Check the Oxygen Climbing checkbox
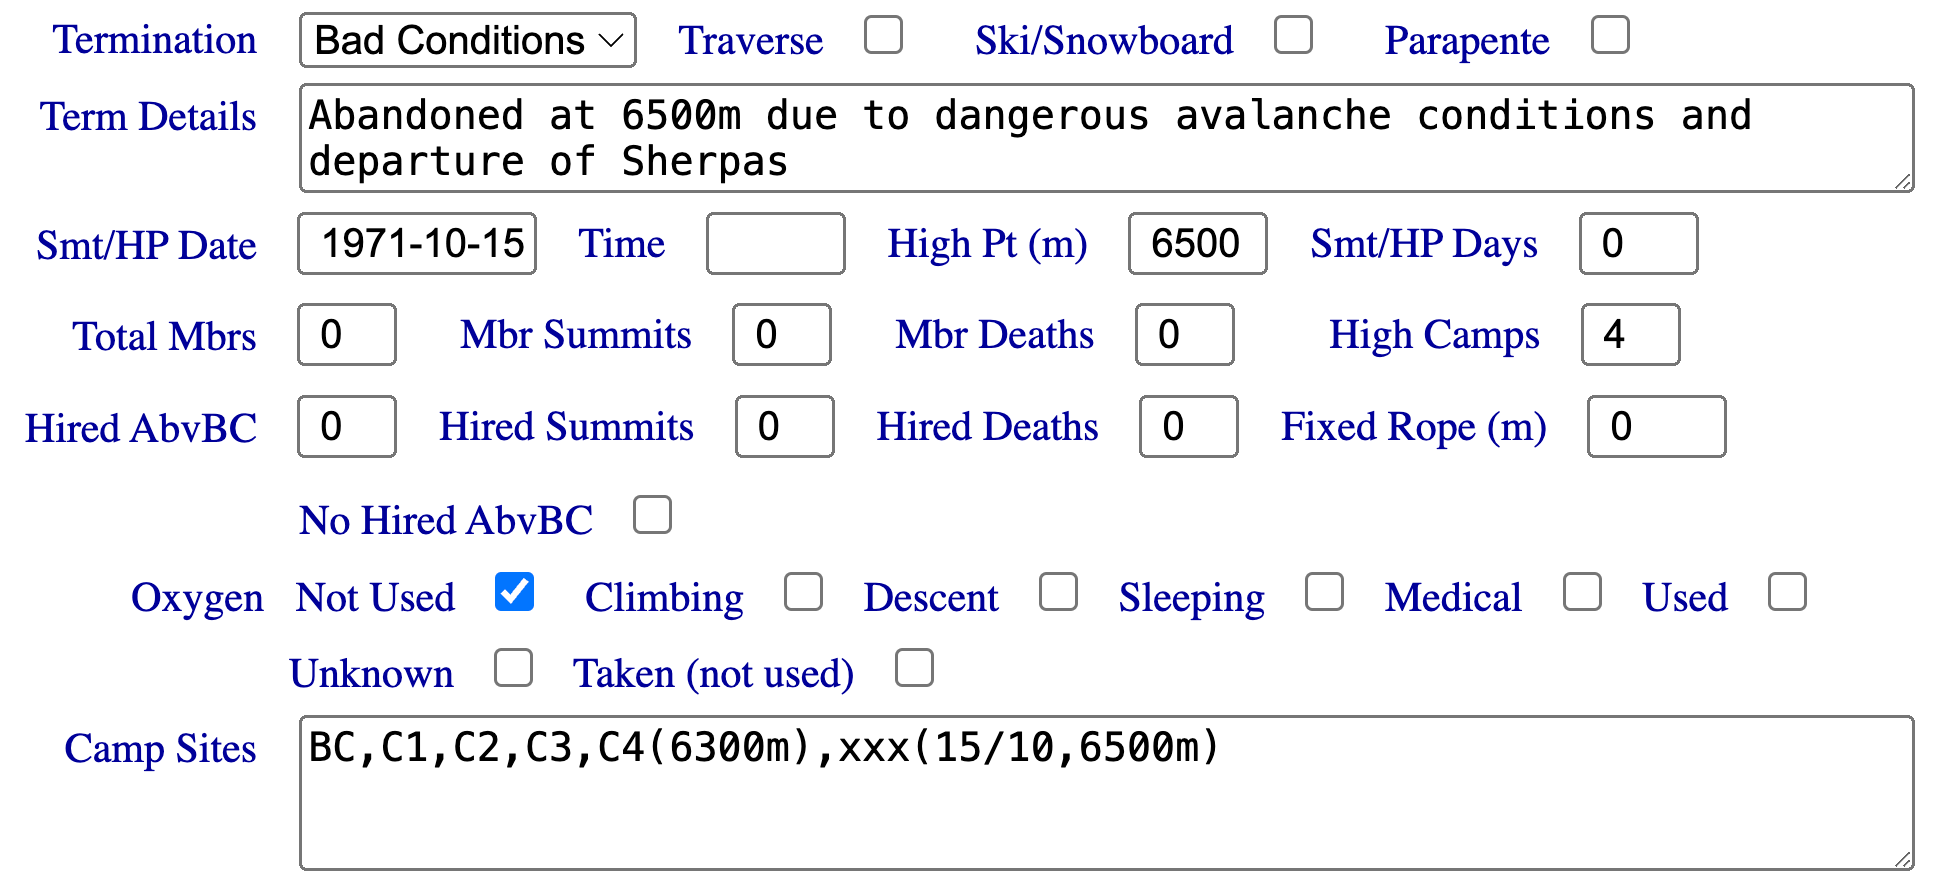Viewport: 1942px width, 888px height. [803, 592]
